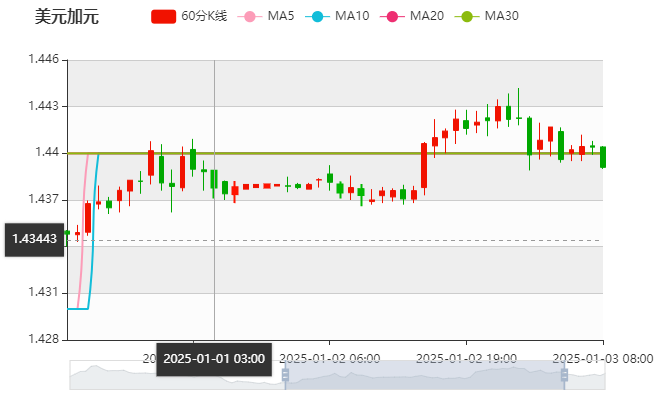The height and width of the screenshot is (400, 670).
Task: Click the right handle of zoom slider
Action: pyautogui.click(x=569, y=375)
